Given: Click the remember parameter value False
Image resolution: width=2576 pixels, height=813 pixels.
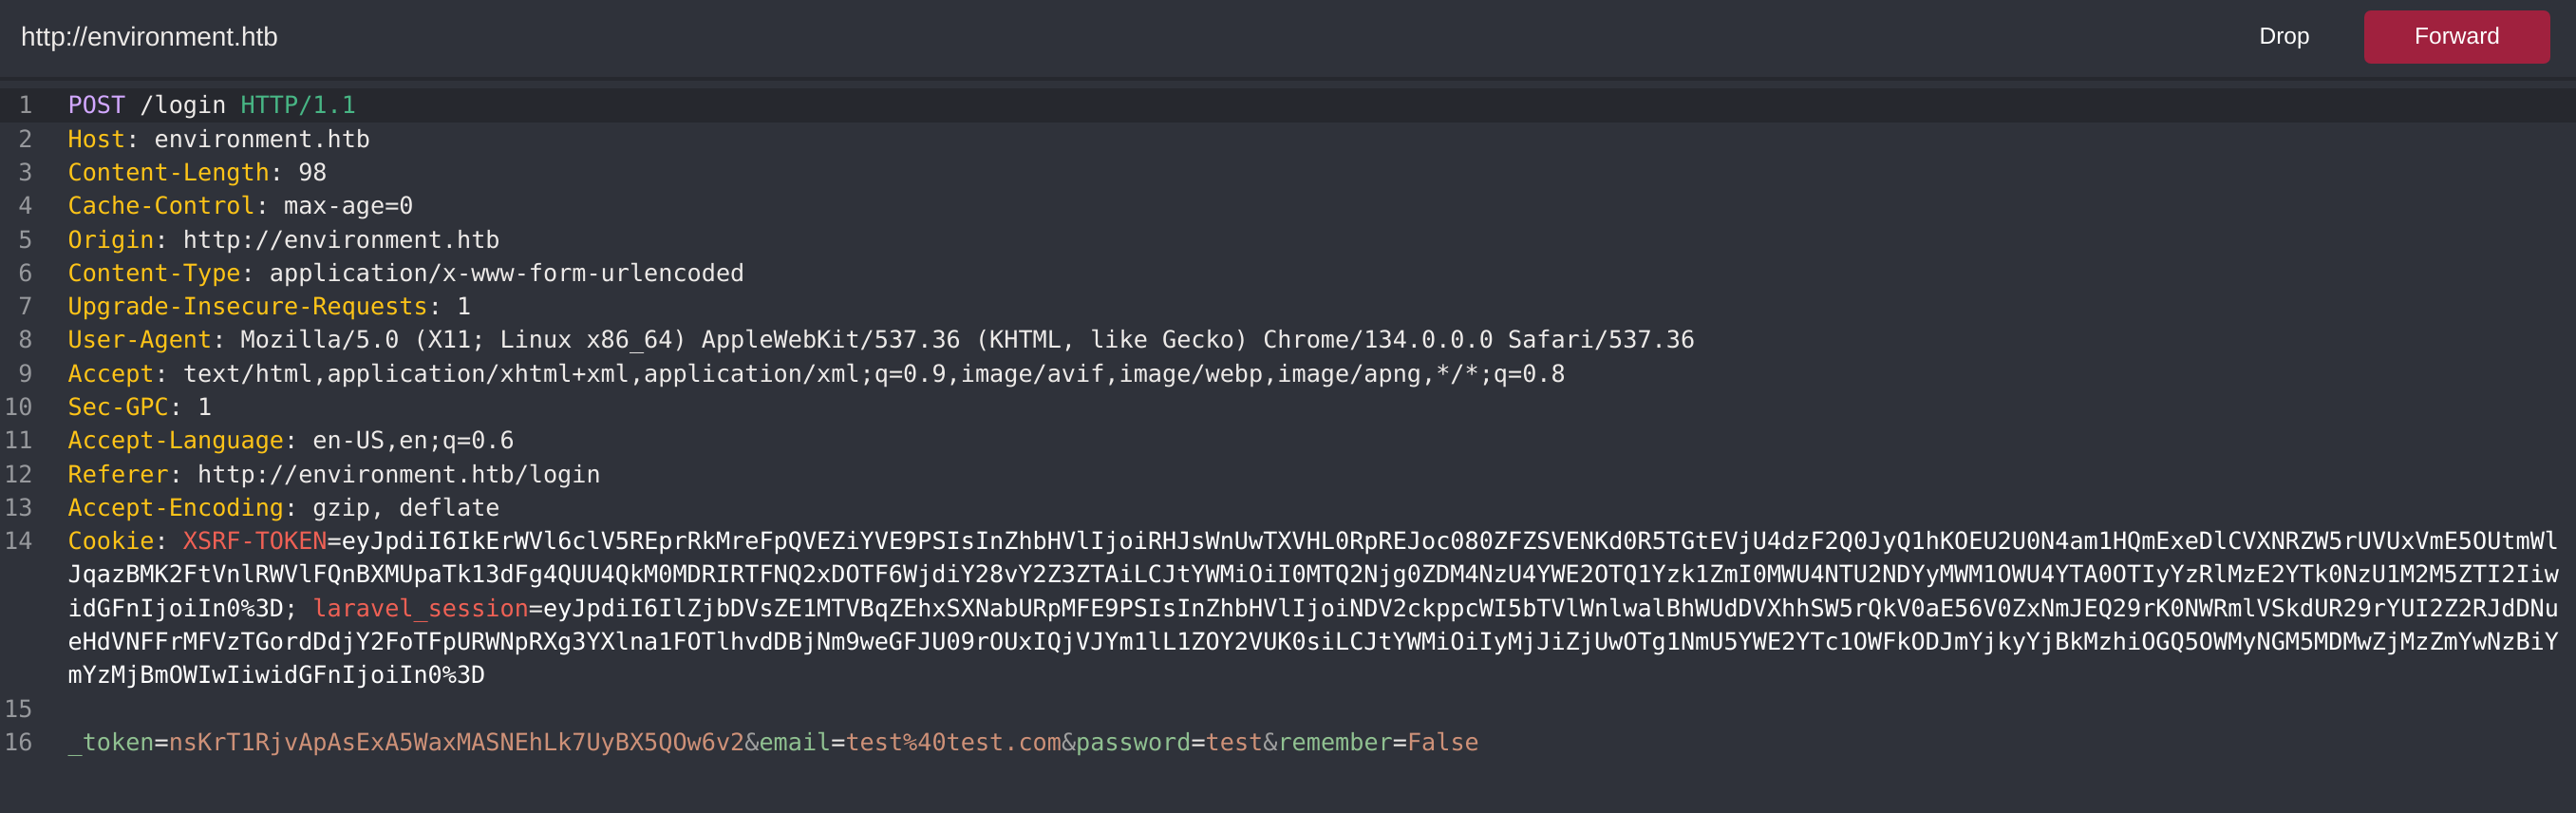Looking at the screenshot, I should [x=1442, y=742].
